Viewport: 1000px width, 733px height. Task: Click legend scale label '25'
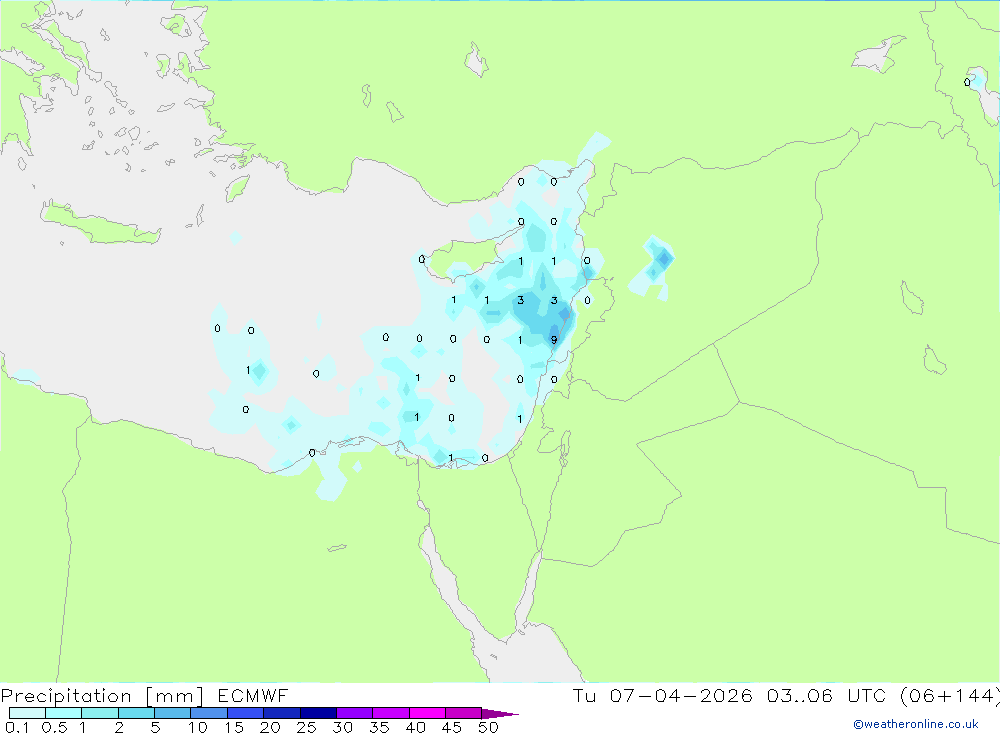pyautogui.click(x=306, y=727)
